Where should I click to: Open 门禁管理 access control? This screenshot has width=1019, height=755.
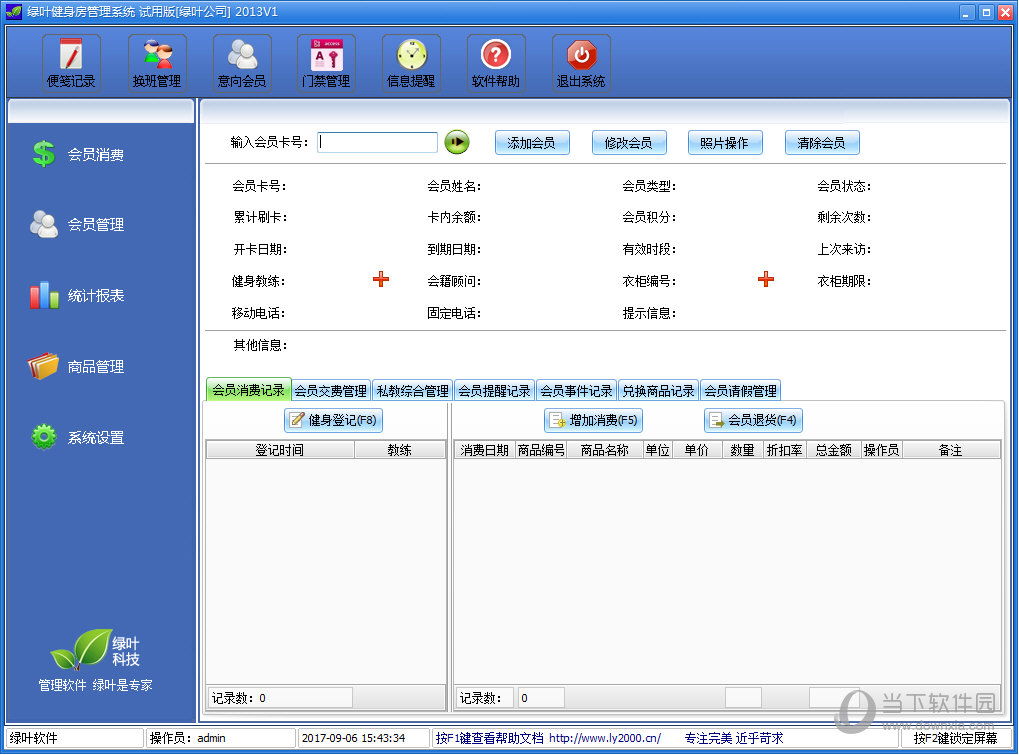click(326, 62)
